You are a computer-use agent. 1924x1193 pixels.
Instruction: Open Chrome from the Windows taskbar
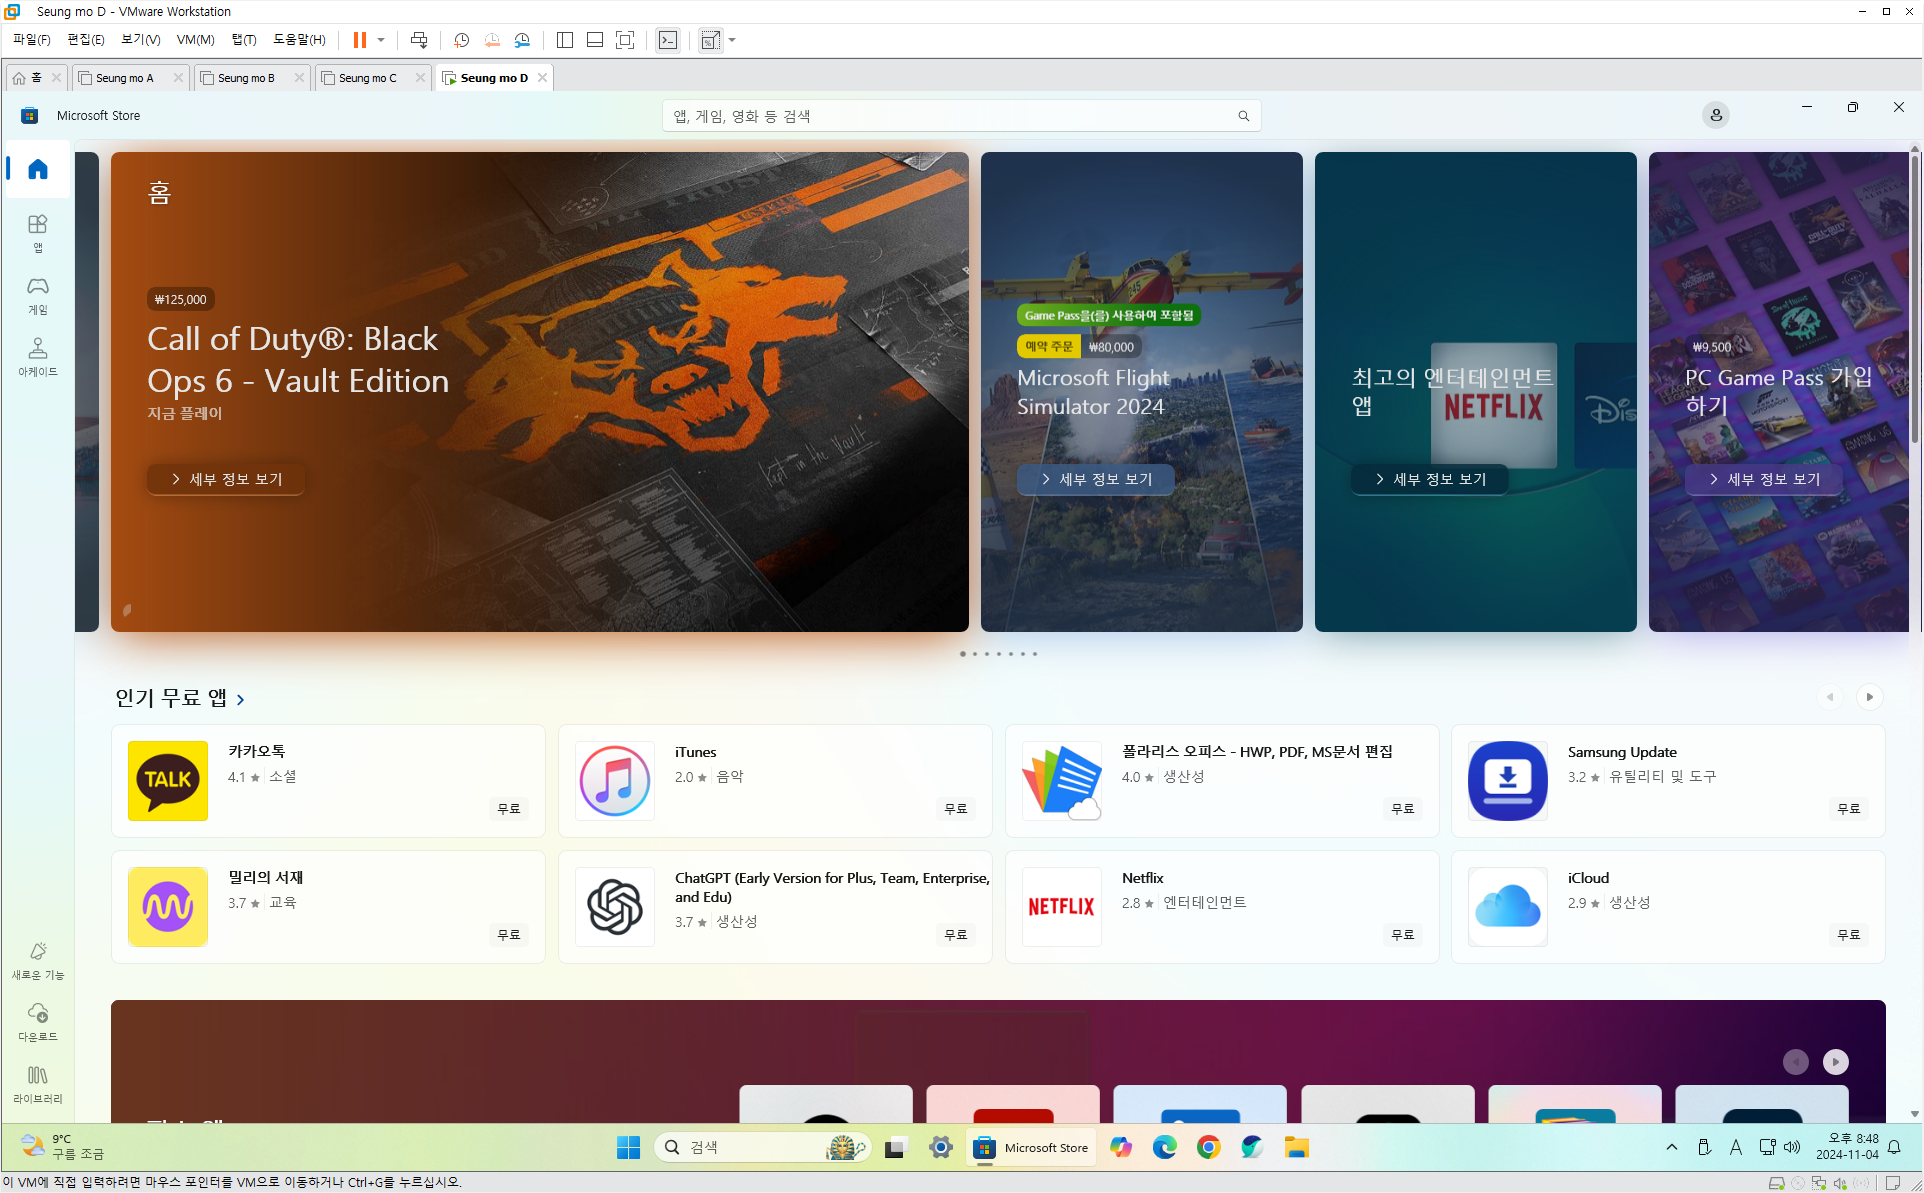point(1208,1147)
